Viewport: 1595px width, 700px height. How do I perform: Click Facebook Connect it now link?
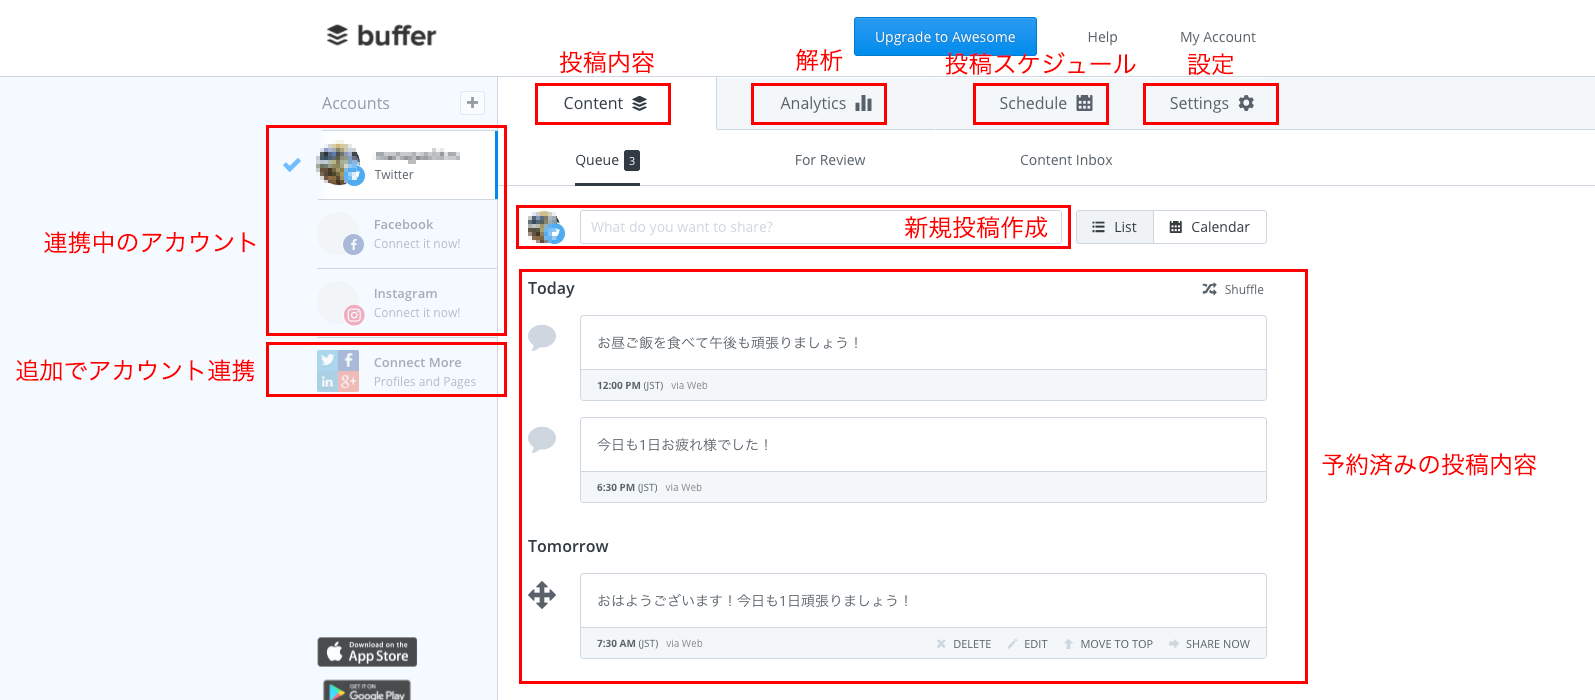point(417,244)
